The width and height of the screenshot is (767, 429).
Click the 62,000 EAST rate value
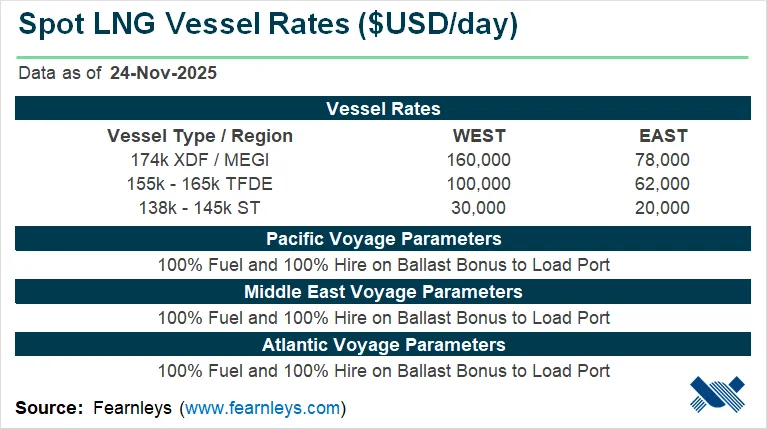click(662, 184)
